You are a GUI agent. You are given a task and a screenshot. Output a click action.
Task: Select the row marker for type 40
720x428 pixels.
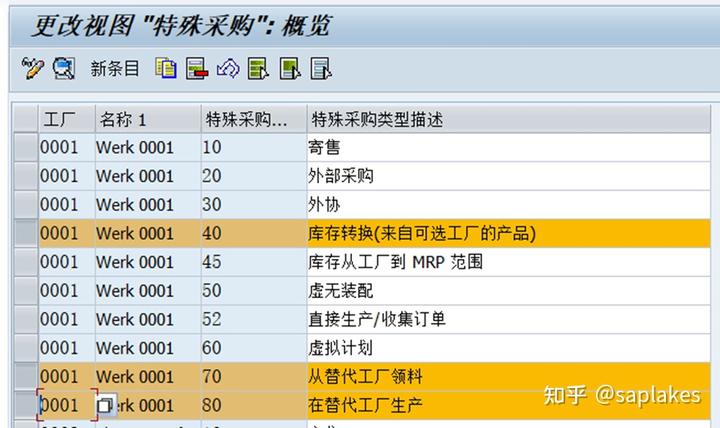(x=25, y=233)
